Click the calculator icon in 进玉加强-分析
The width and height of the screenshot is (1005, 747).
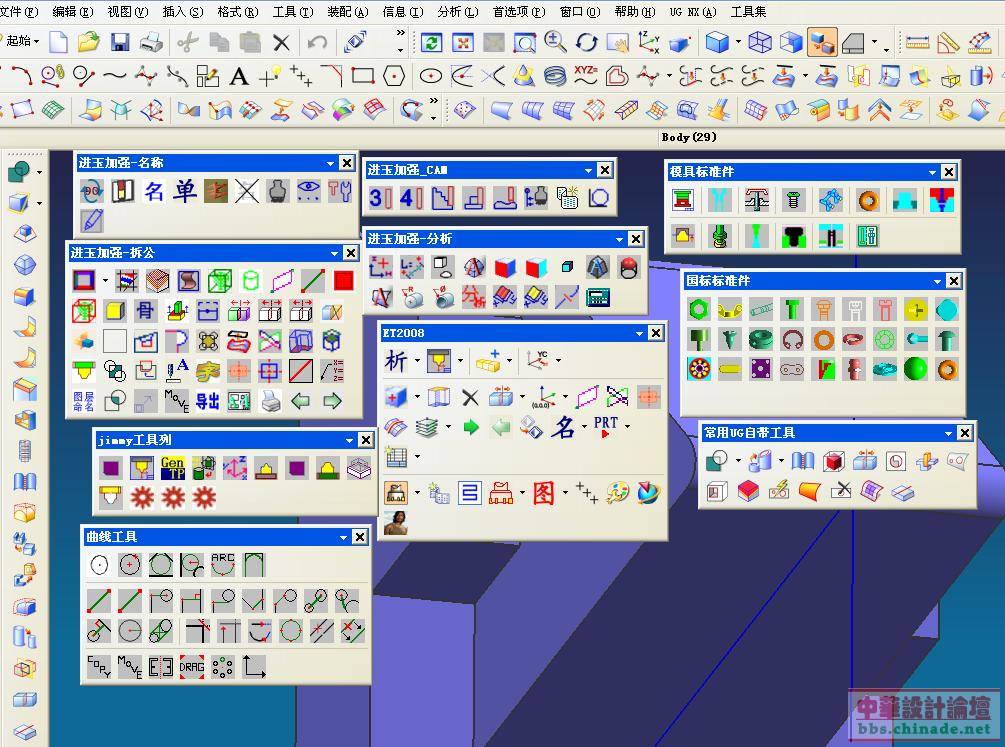[598, 297]
